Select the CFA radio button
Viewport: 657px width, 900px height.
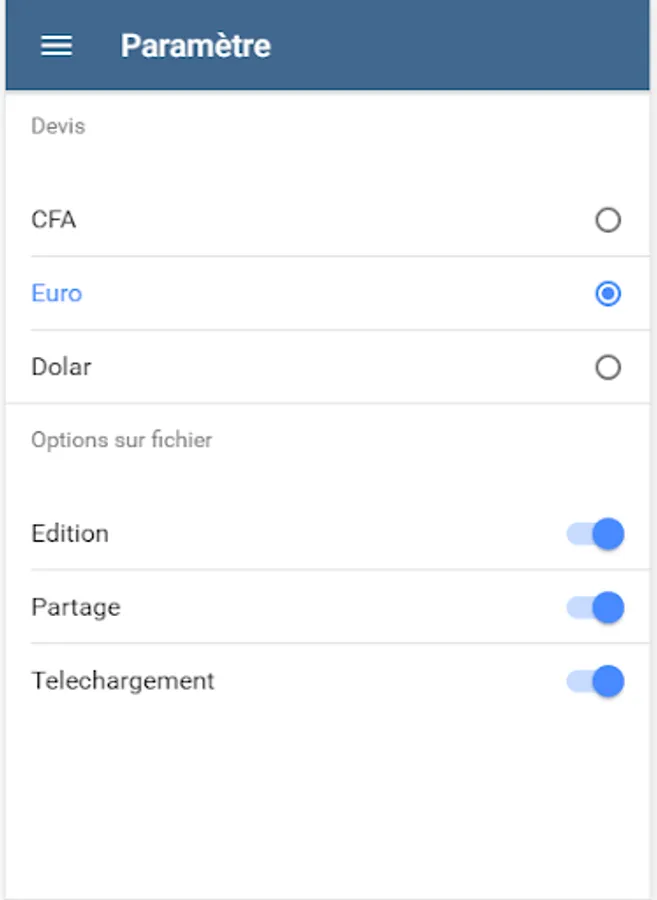coord(607,220)
